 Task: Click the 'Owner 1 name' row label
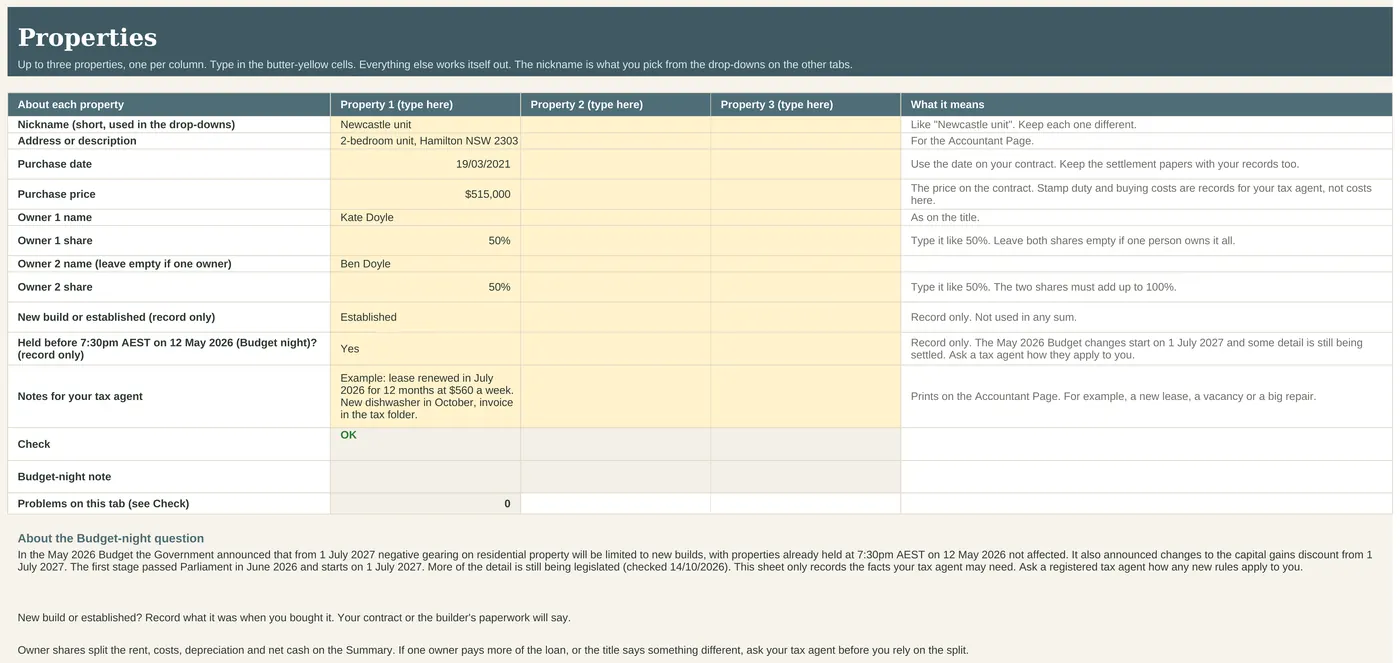tap(54, 217)
